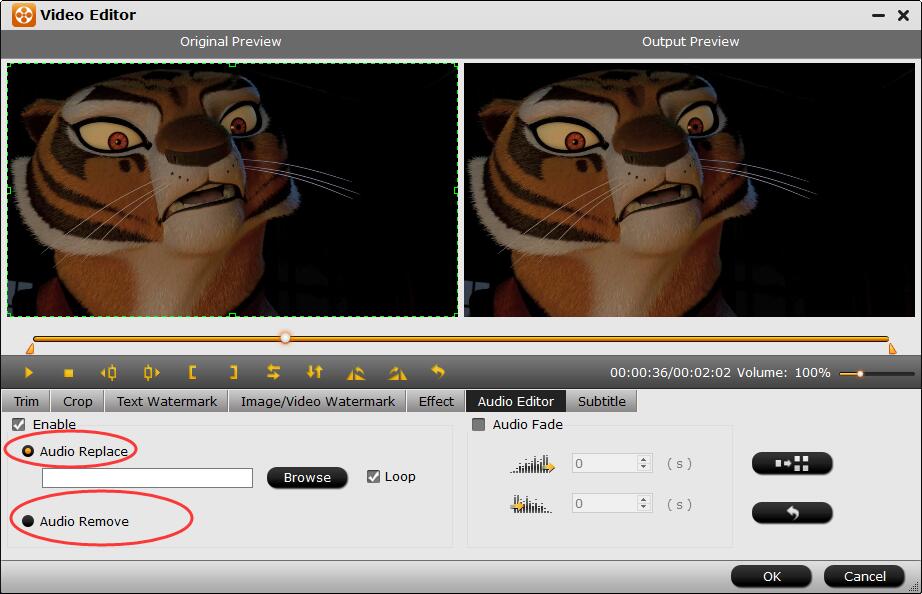
Task: Stop the video preview playback
Action: pos(69,373)
